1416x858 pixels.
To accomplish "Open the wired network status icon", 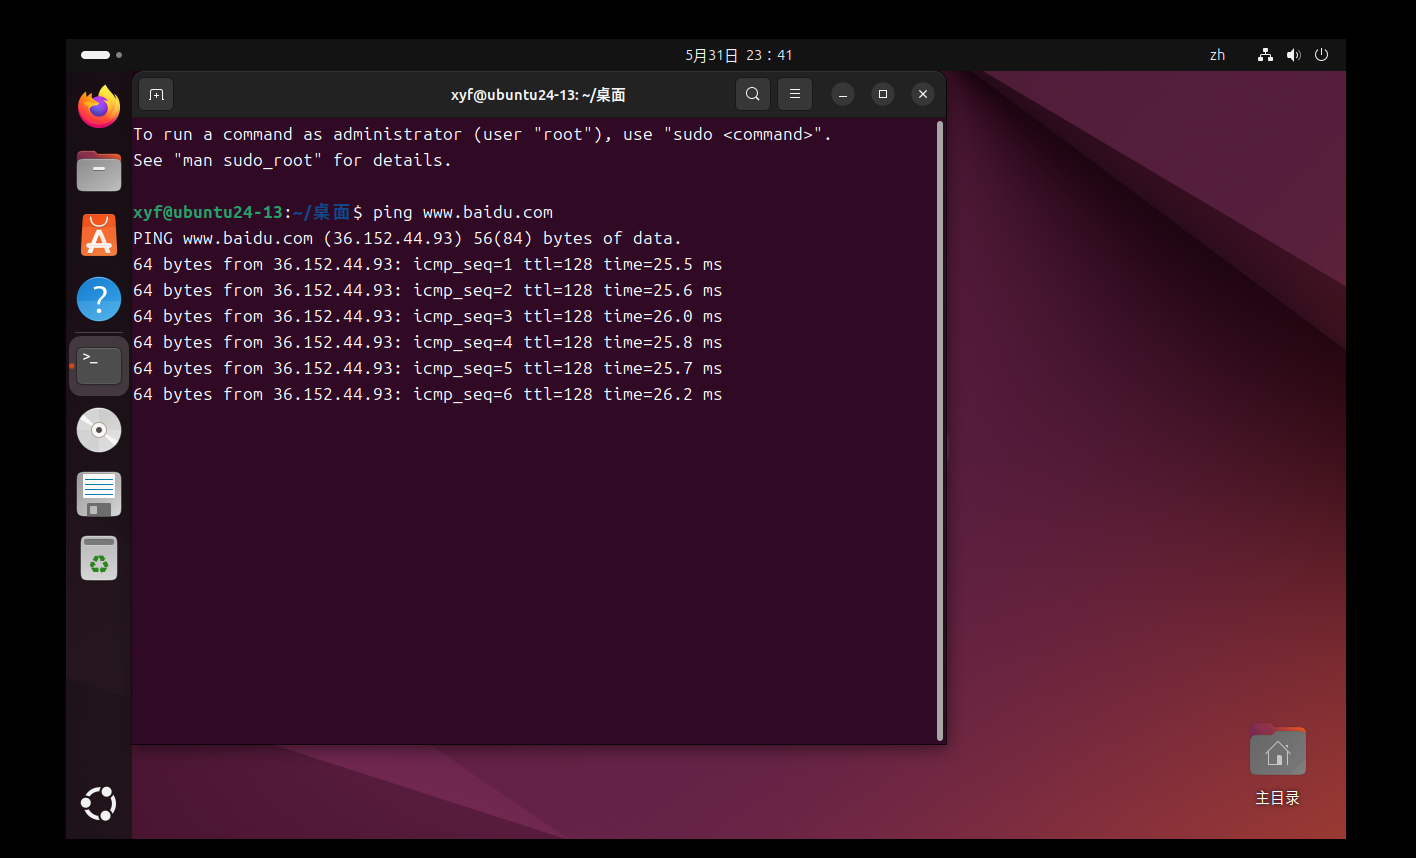I will point(1265,55).
